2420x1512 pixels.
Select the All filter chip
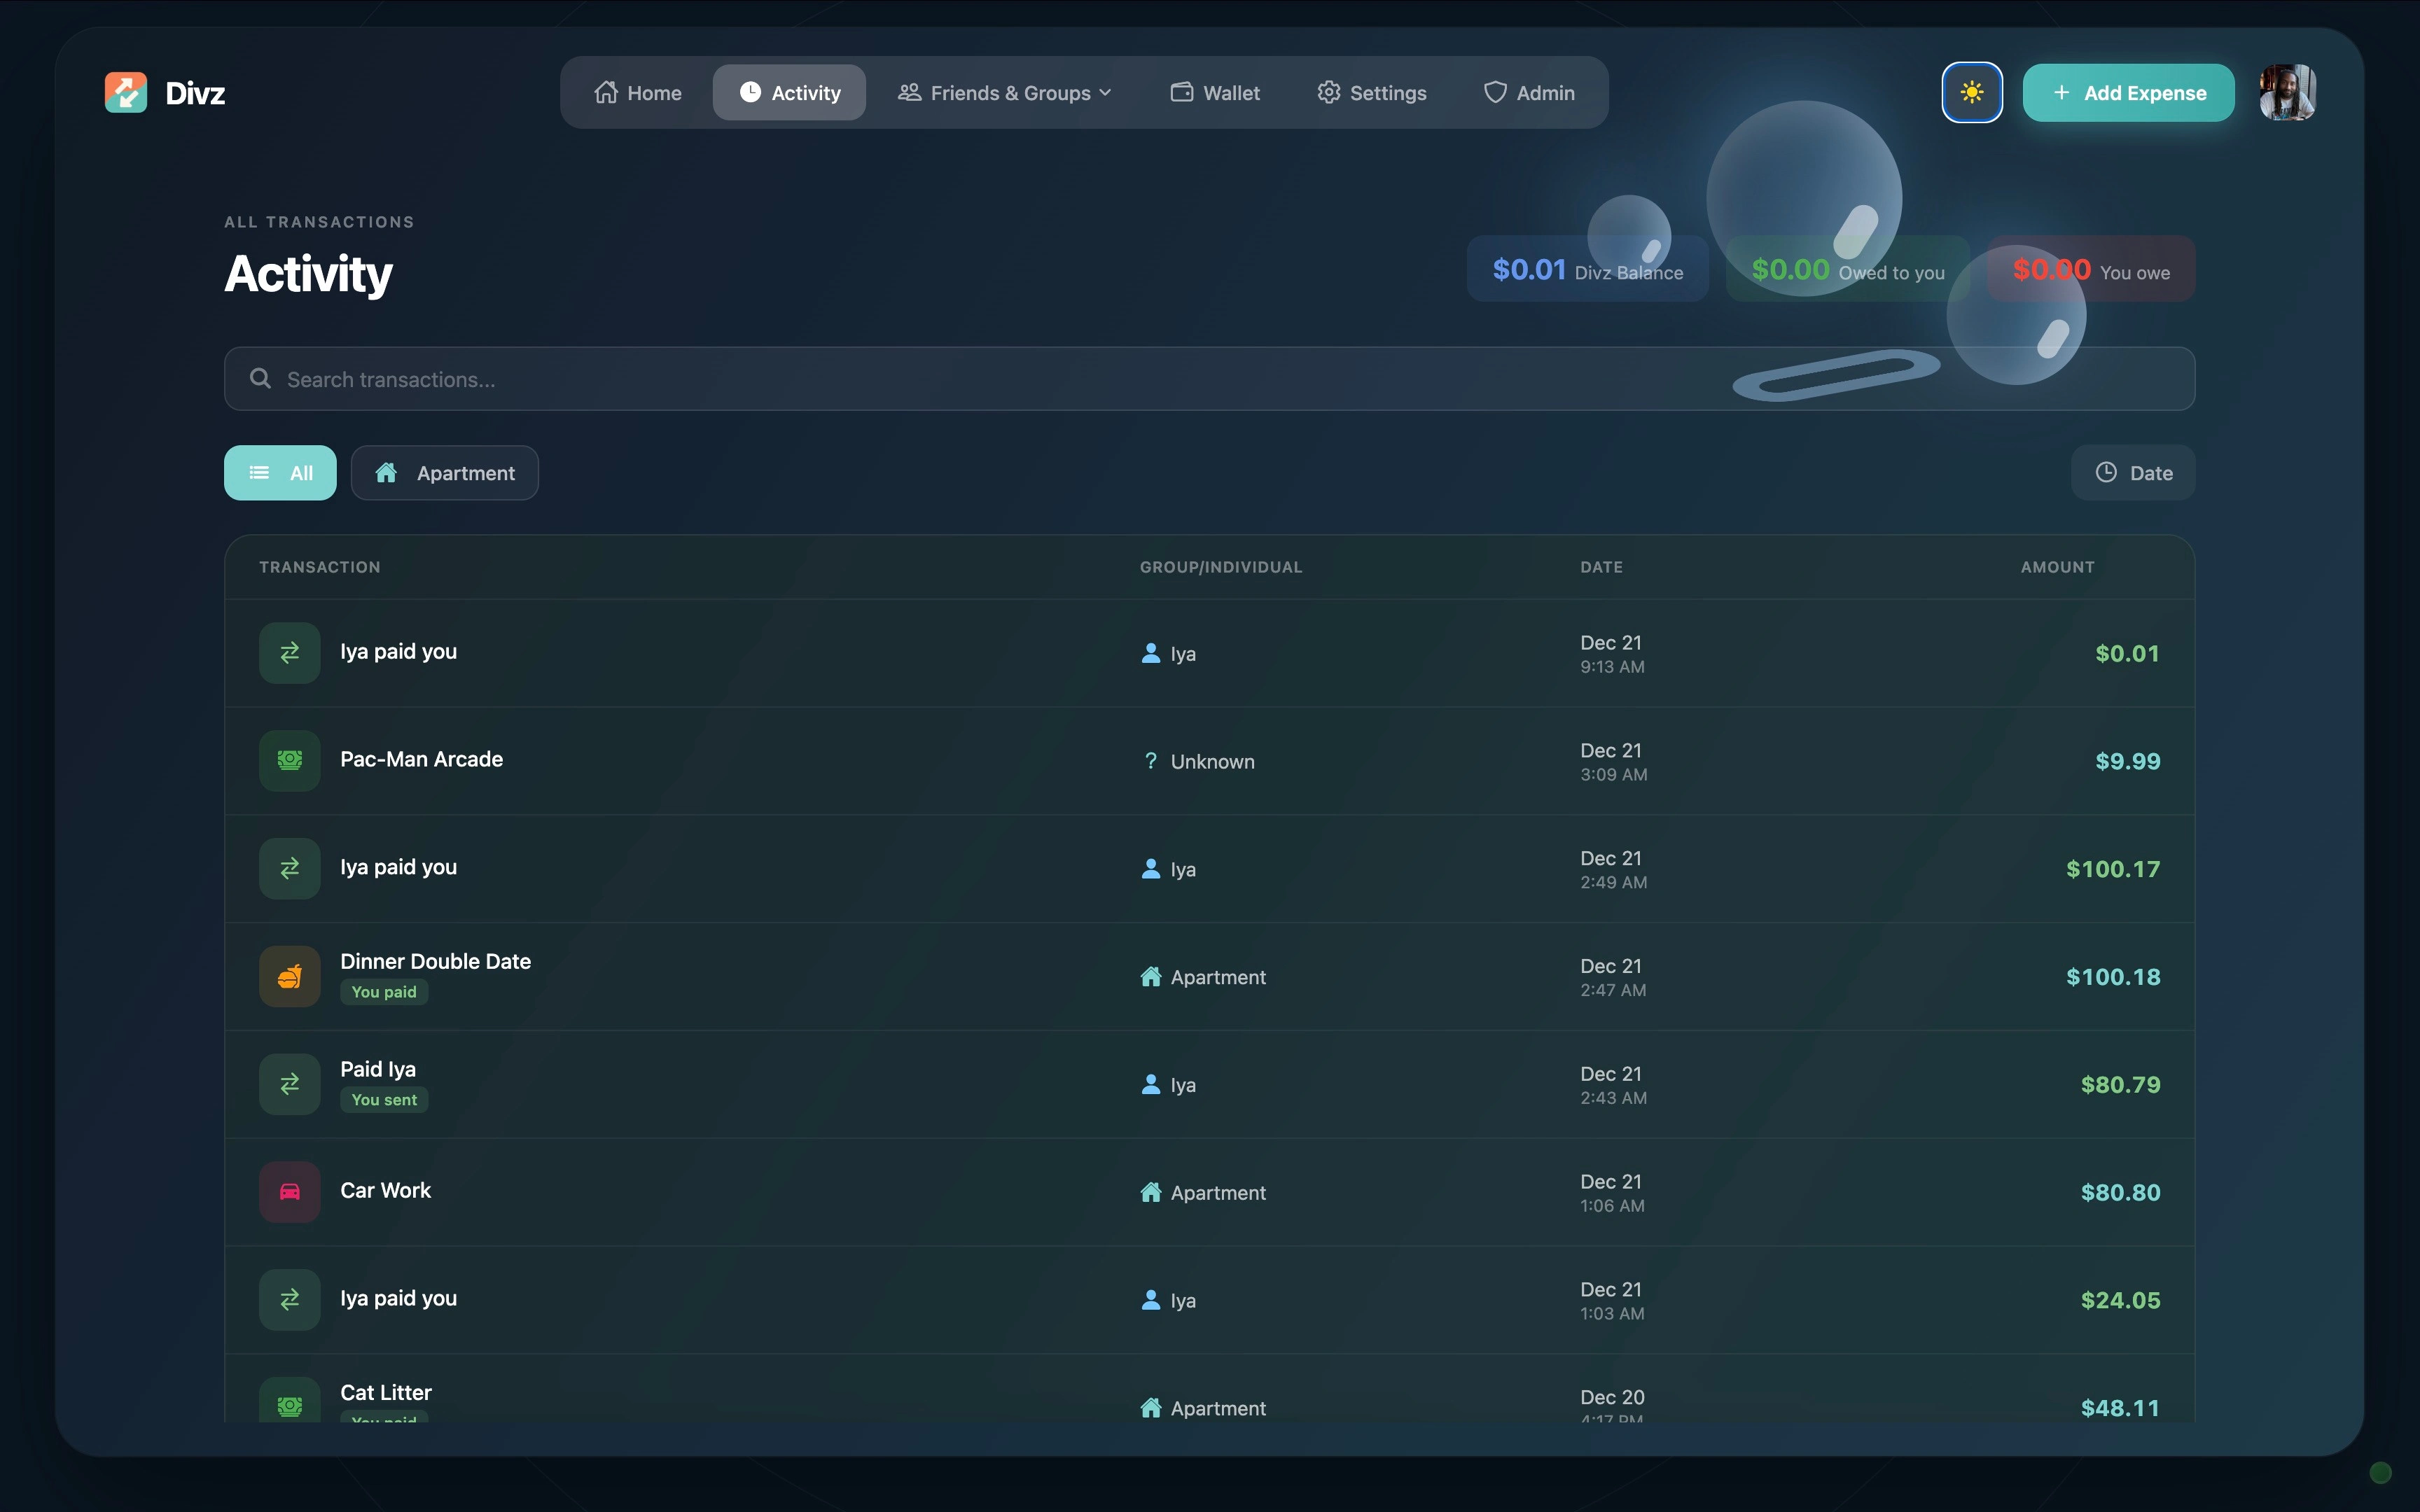click(x=280, y=473)
